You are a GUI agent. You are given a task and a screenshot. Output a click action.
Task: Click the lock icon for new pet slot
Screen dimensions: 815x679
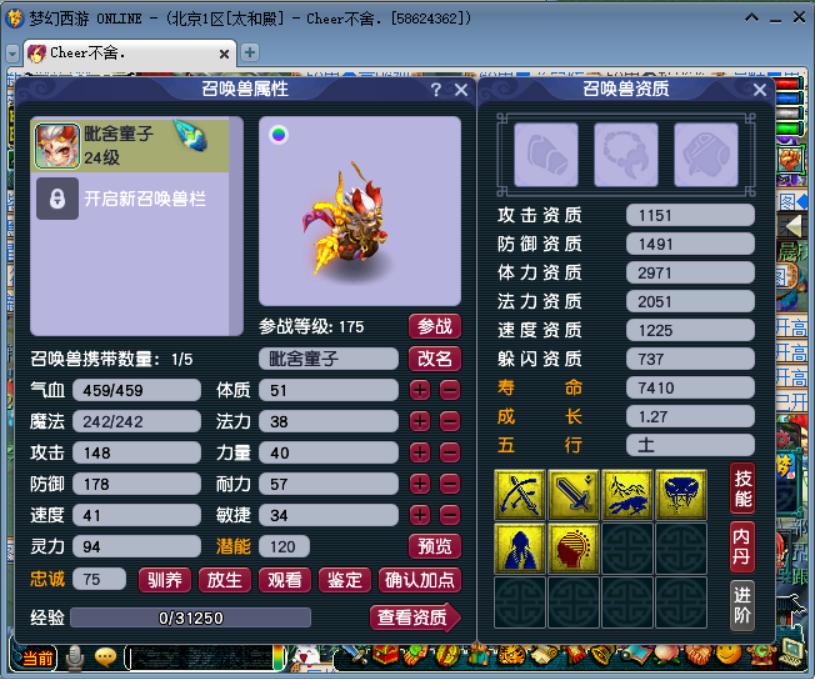[57, 199]
